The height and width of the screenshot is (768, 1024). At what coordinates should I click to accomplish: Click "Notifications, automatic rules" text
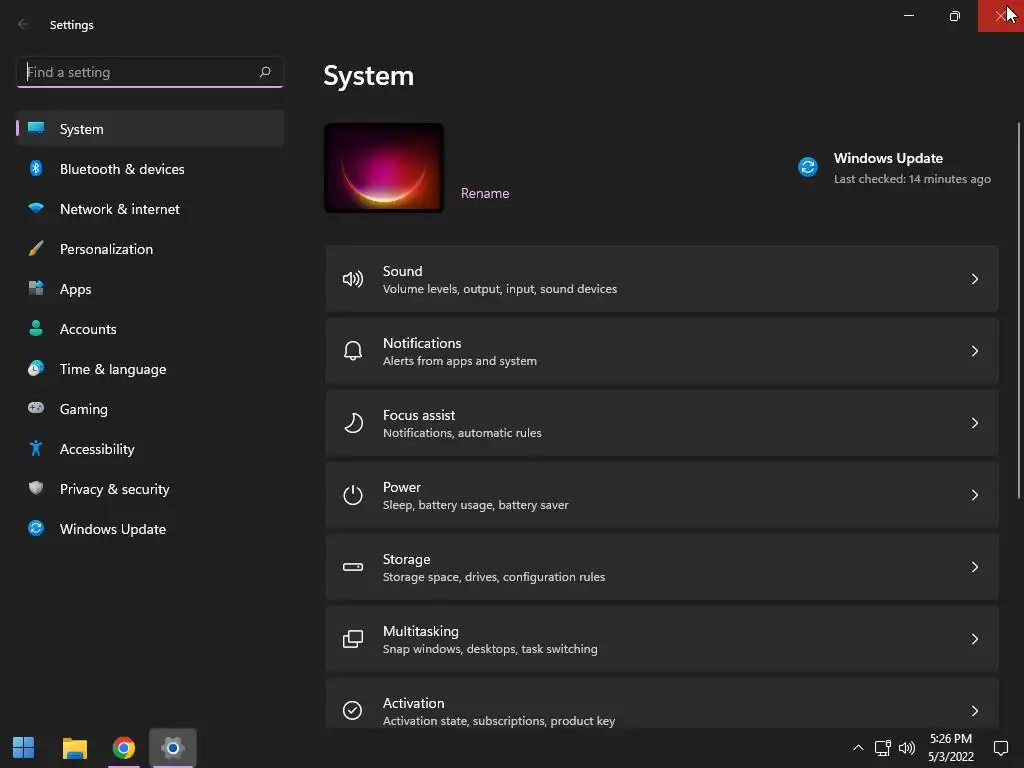(462, 432)
